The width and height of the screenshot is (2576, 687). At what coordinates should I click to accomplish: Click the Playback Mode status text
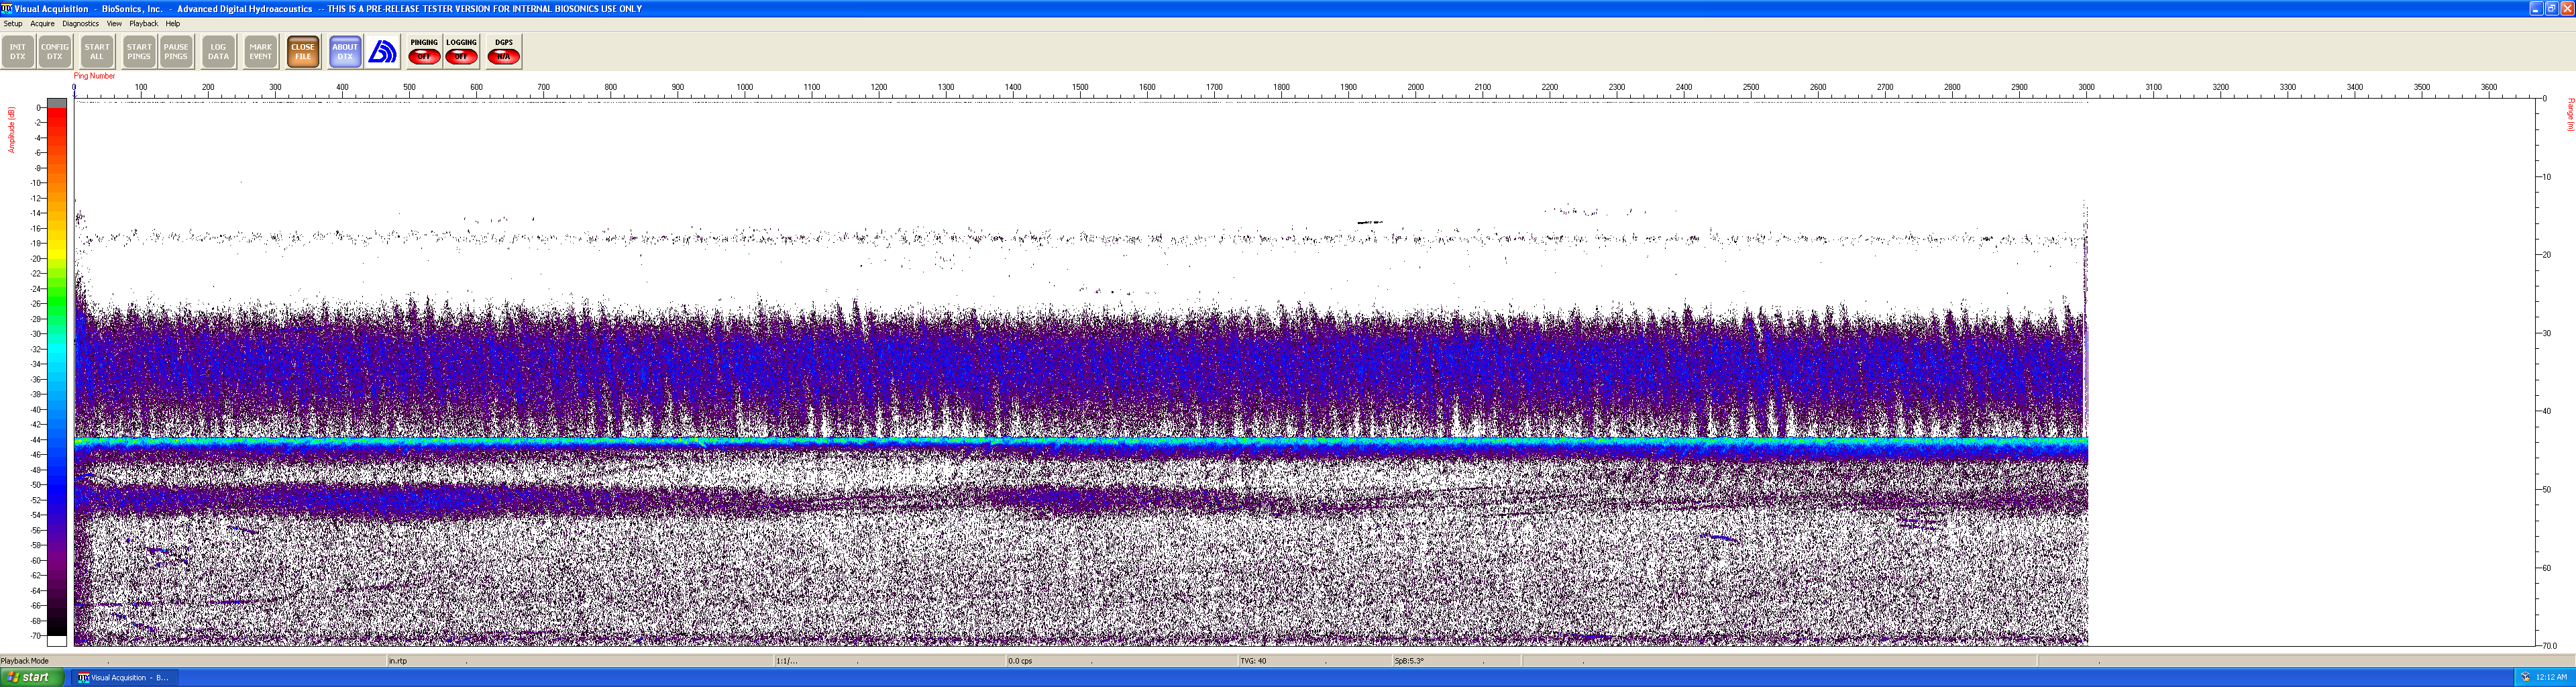(25, 661)
